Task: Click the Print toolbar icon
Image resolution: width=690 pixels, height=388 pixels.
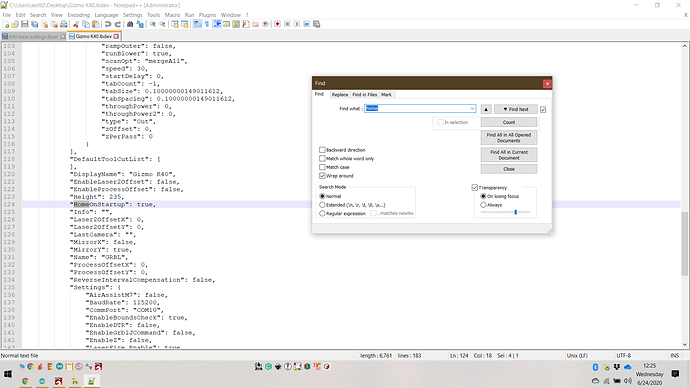Action: click(64, 24)
